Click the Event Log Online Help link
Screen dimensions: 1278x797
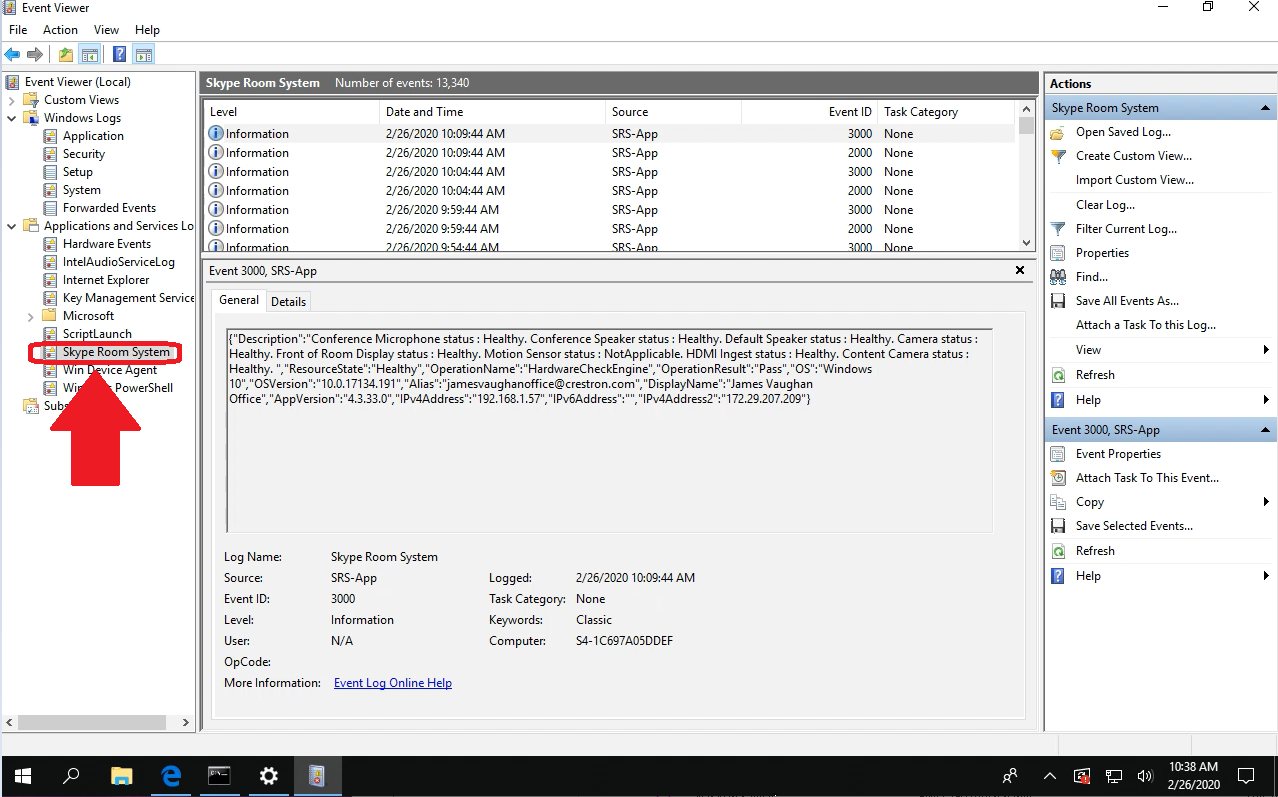click(393, 683)
